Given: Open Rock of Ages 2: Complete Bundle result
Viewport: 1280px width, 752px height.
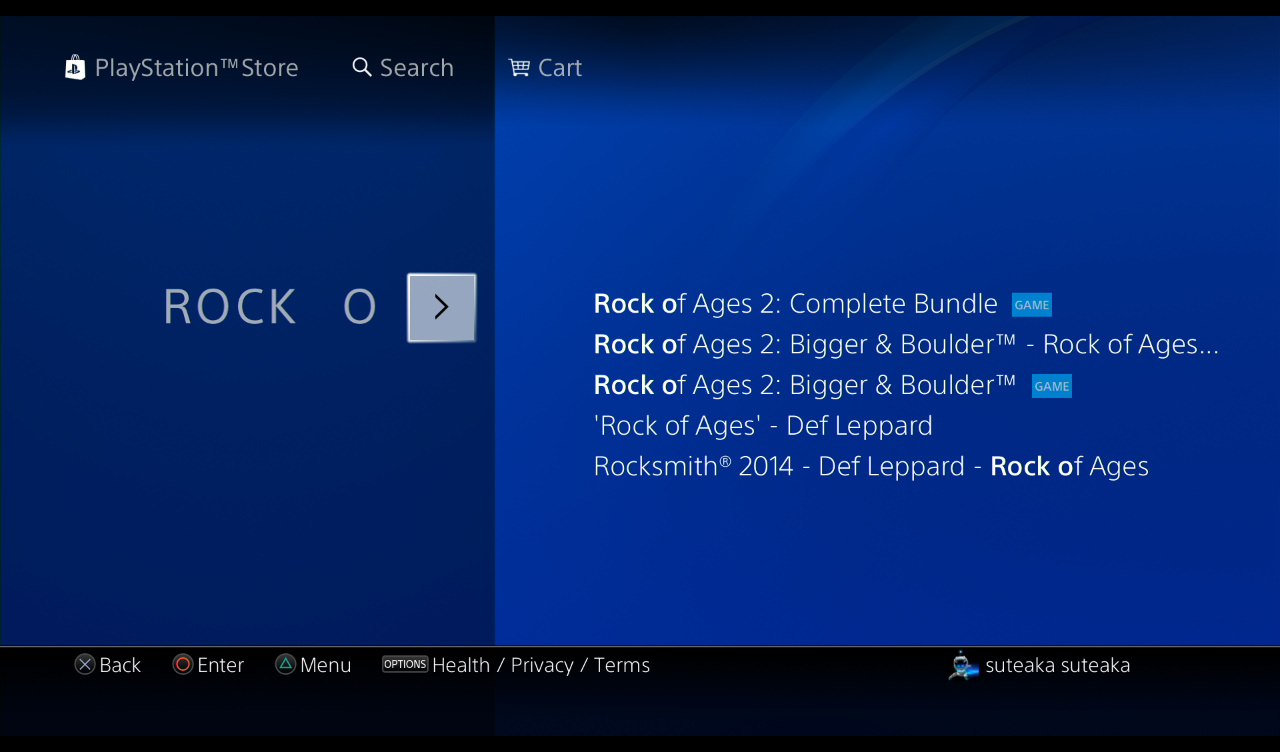Looking at the screenshot, I should pyautogui.click(x=795, y=304).
